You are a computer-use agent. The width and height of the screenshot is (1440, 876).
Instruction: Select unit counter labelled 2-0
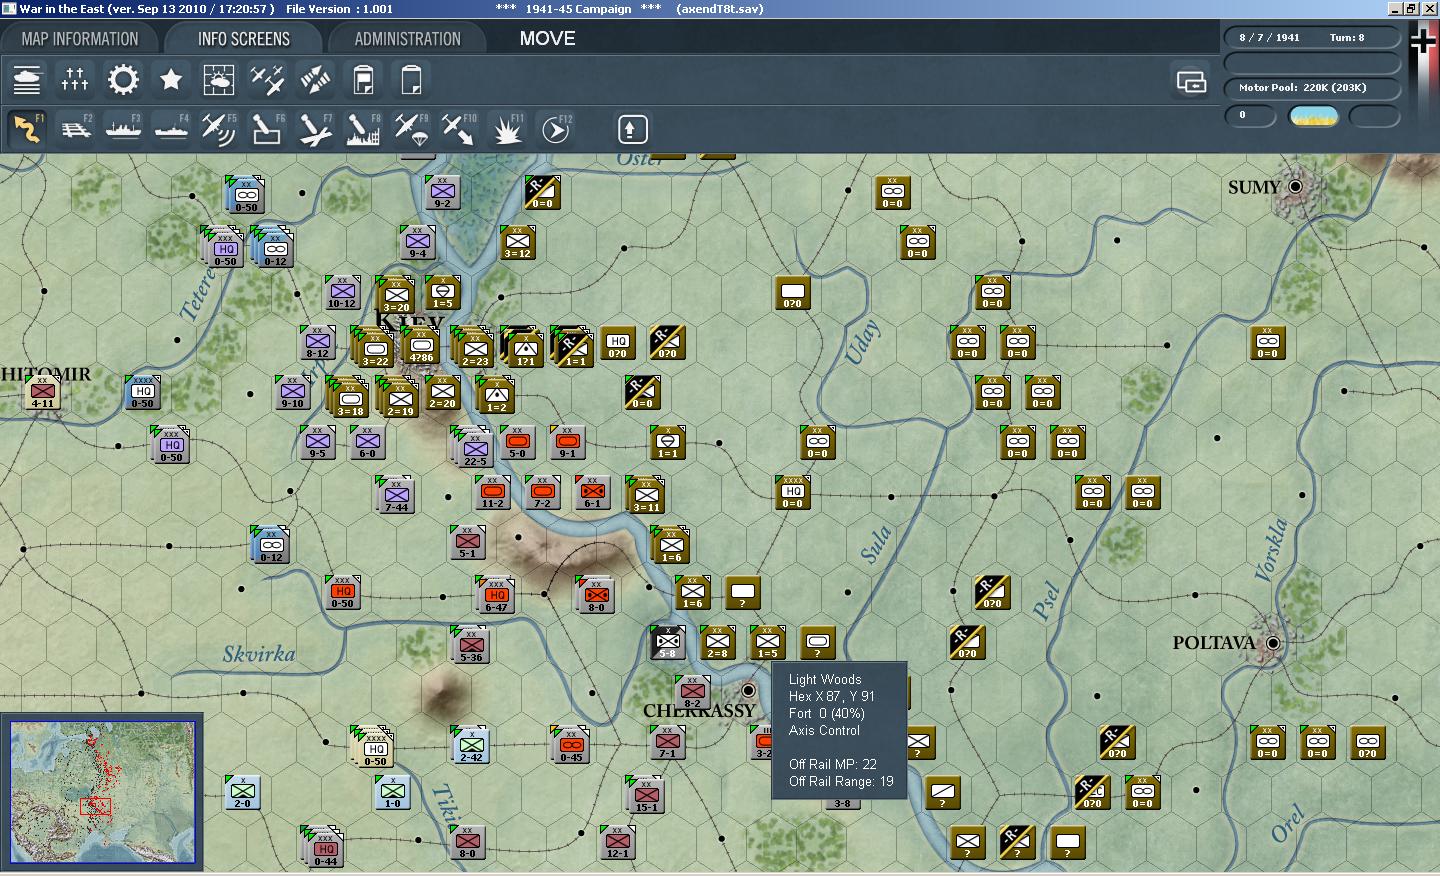243,793
